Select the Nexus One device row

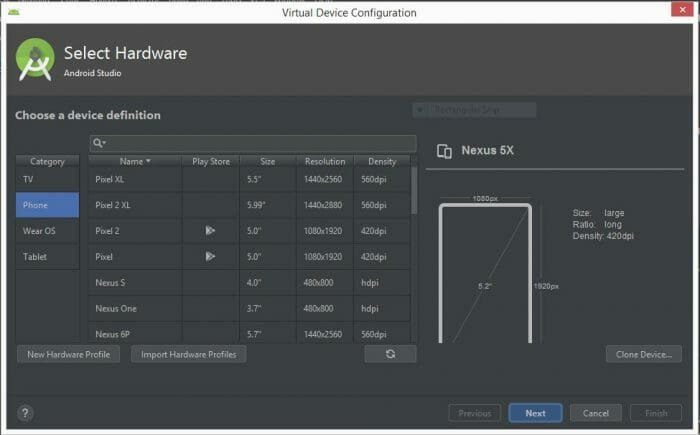point(249,309)
